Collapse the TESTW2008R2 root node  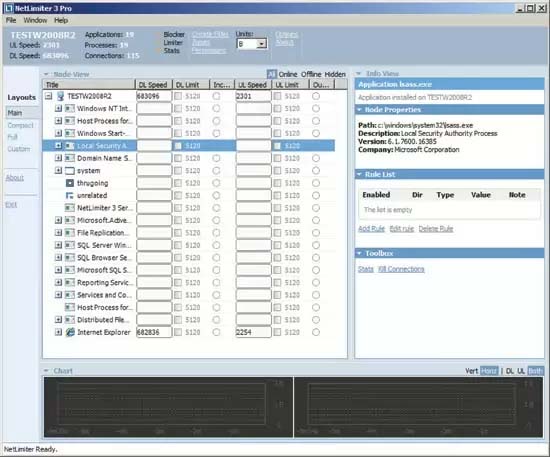pyautogui.click(x=48, y=96)
